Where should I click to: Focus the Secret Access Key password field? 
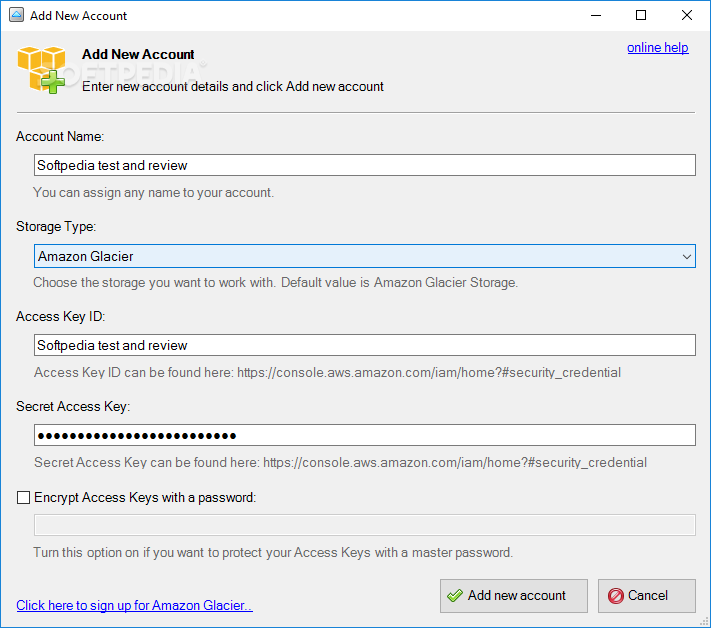point(365,435)
